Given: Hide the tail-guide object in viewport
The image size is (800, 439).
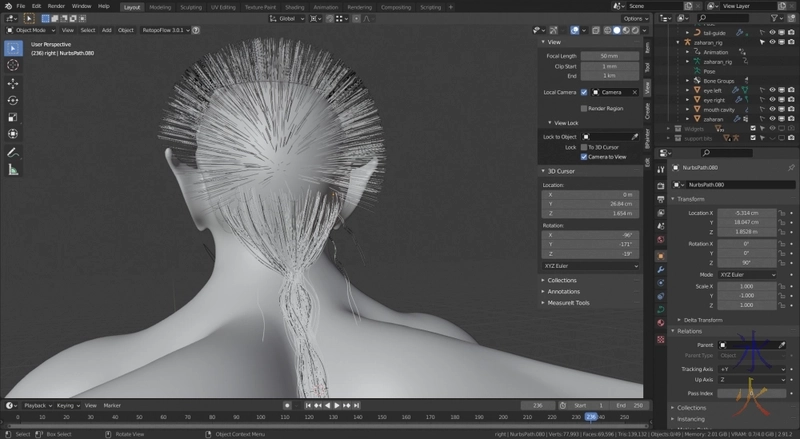Looking at the screenshot, I should [x=771, y=31].
